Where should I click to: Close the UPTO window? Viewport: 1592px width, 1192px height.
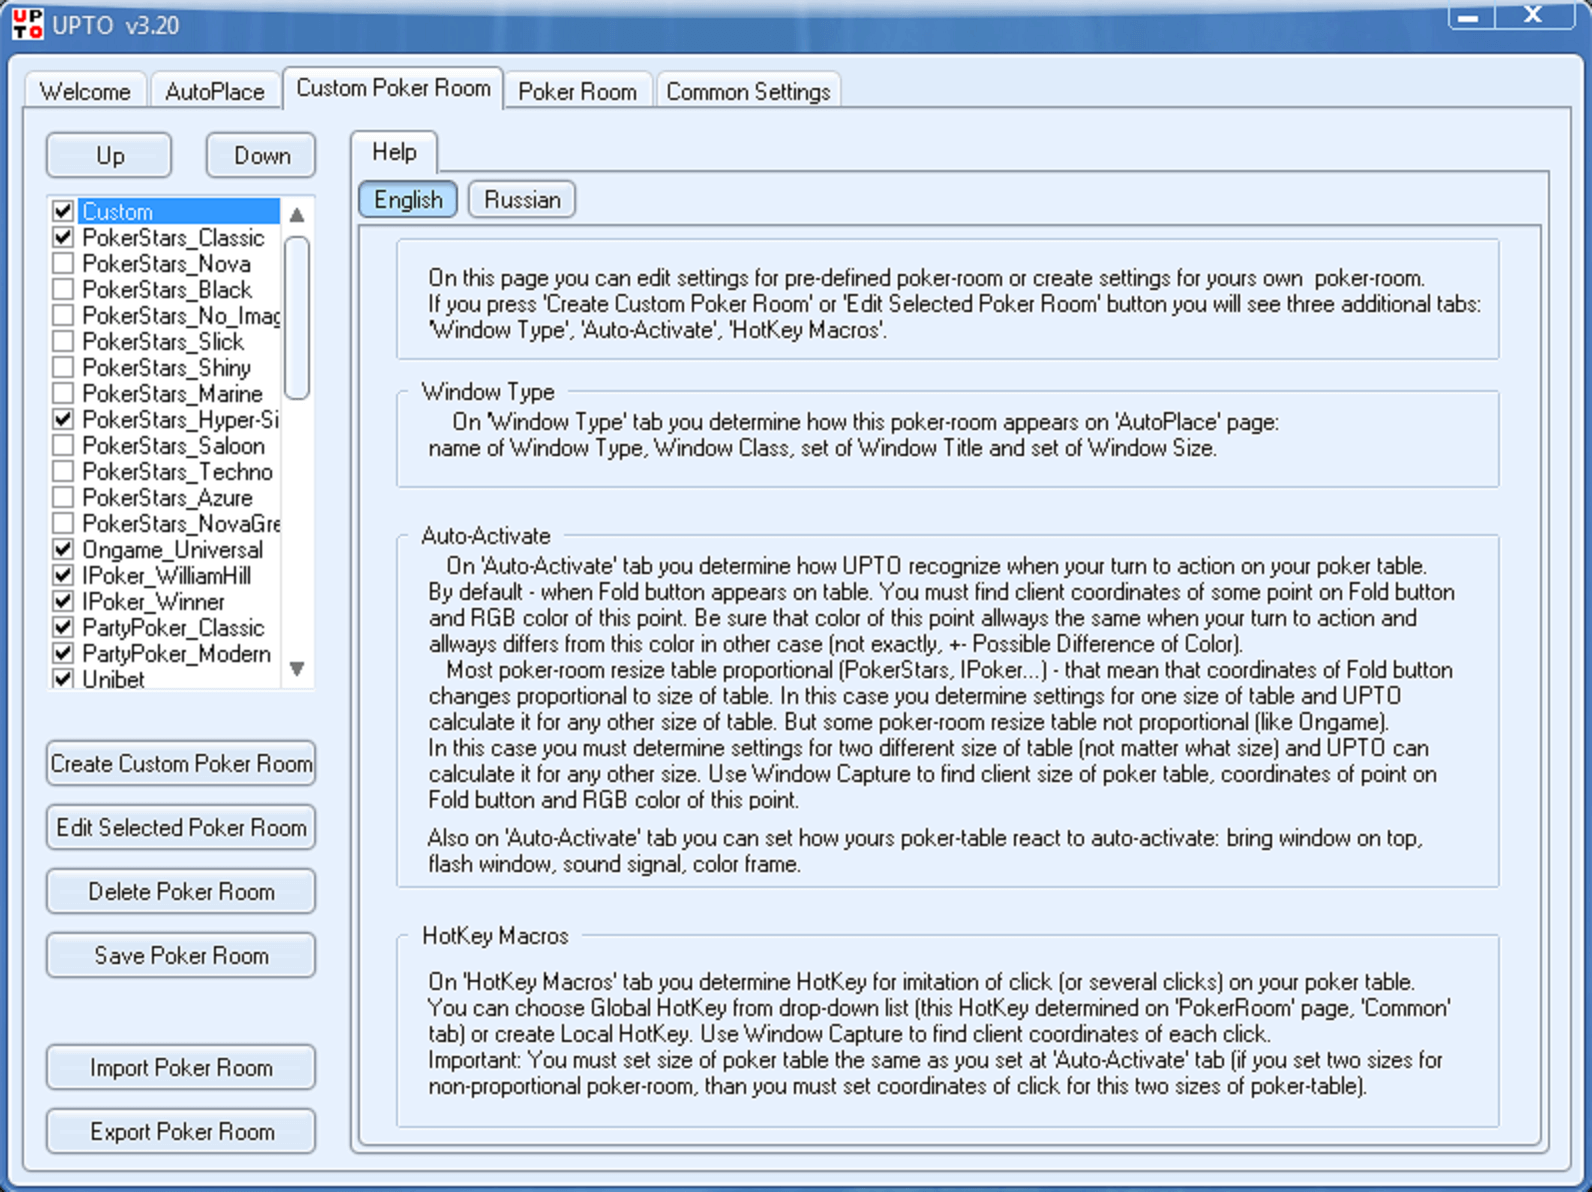1534,15
